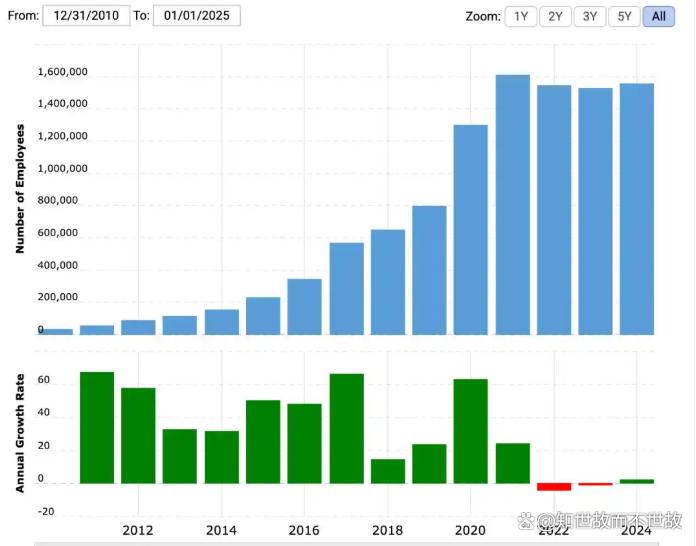Viewport: 696px width, 546px height.
Task: Click the From date input field
Action: click(x=86, y=16)
